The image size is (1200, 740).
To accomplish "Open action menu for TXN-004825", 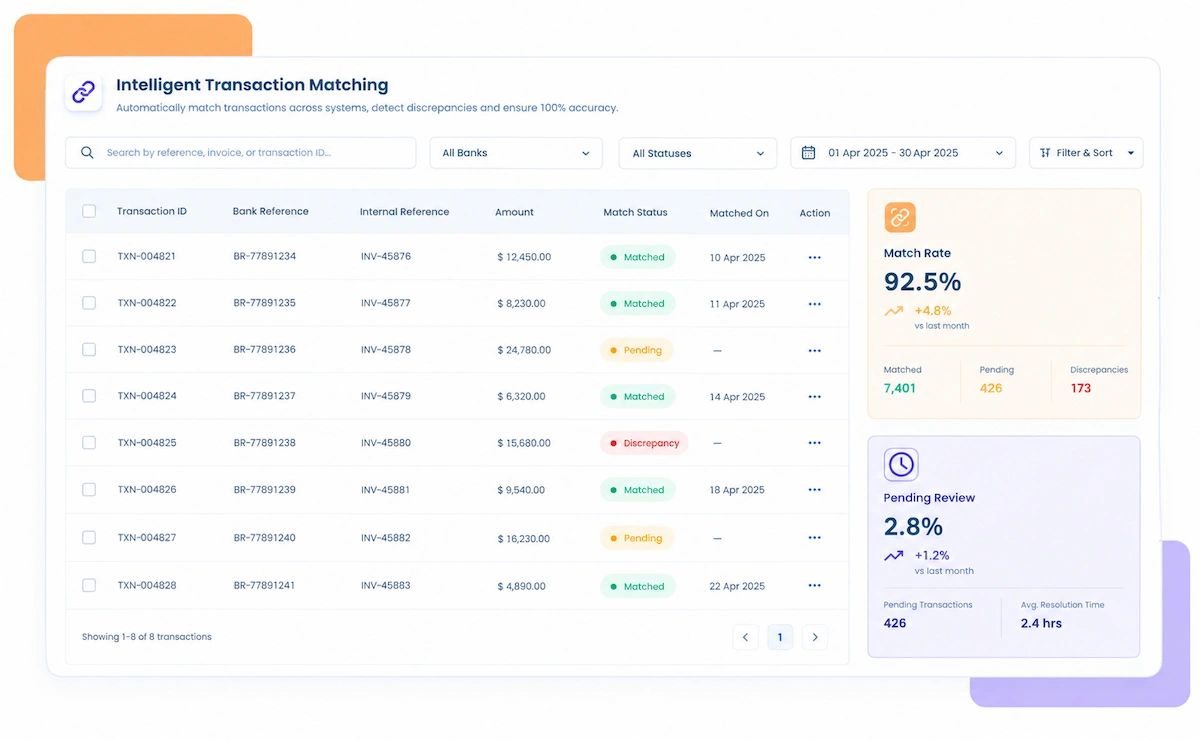I will [x=814, y=443].
